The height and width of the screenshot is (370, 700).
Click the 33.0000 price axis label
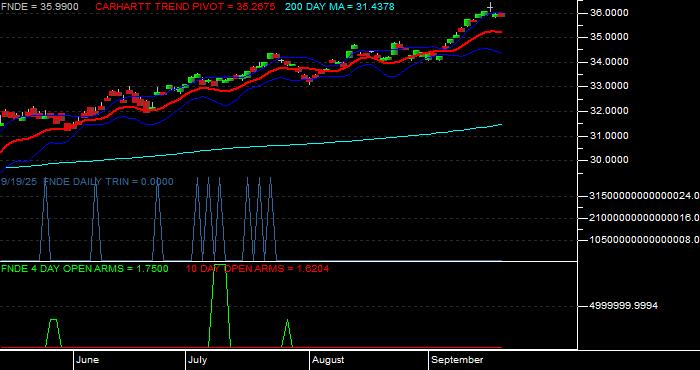click(609, 86)
